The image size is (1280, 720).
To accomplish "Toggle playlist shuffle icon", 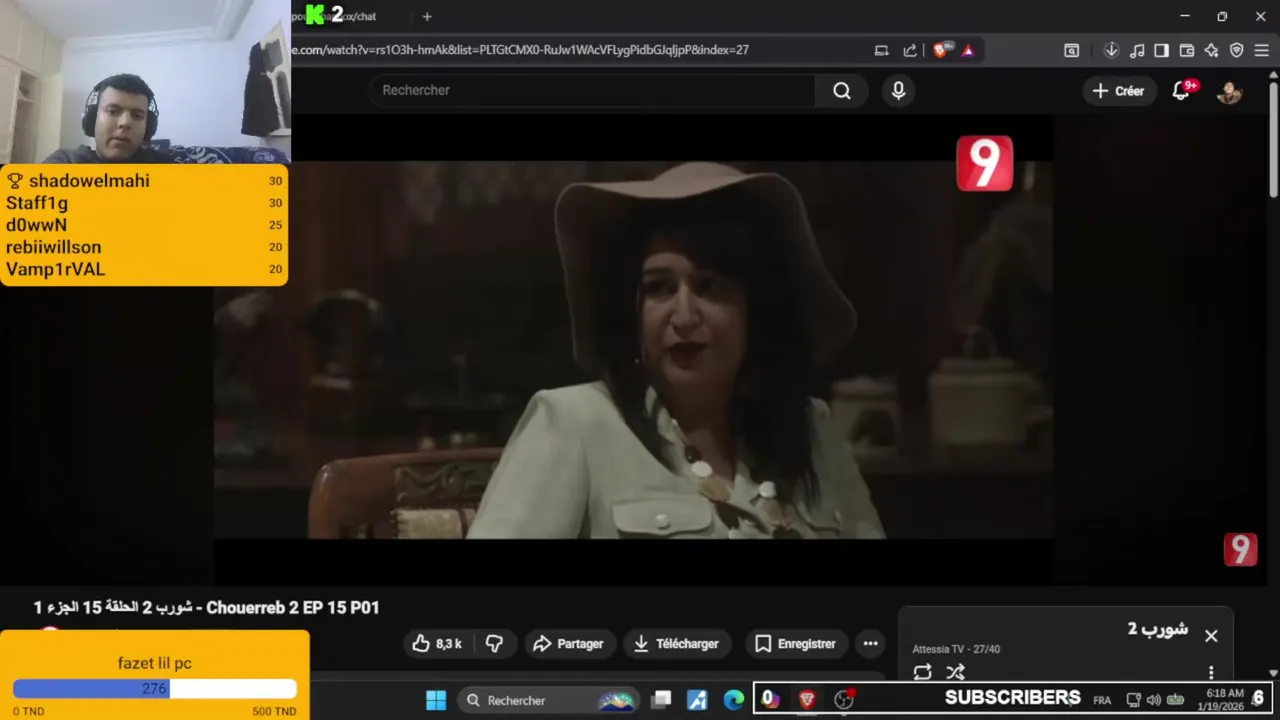I will tap(956, 672).
